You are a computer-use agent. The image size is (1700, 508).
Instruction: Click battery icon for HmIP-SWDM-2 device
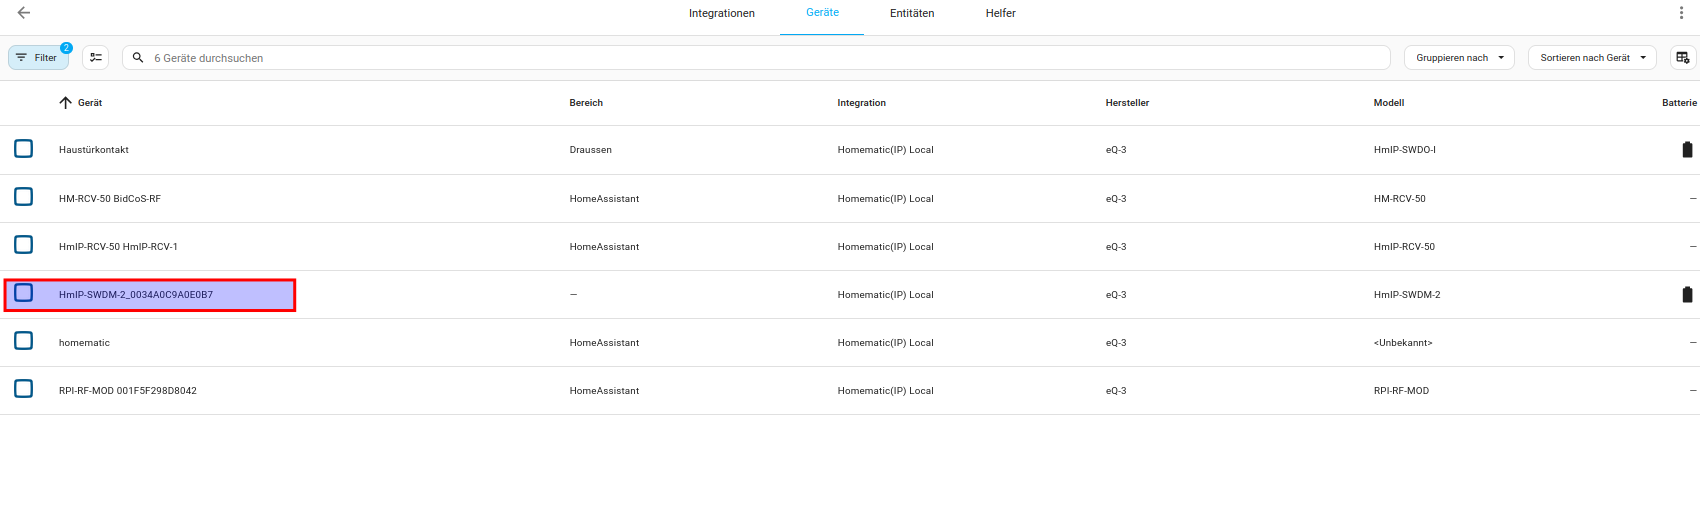[1687, 295]
